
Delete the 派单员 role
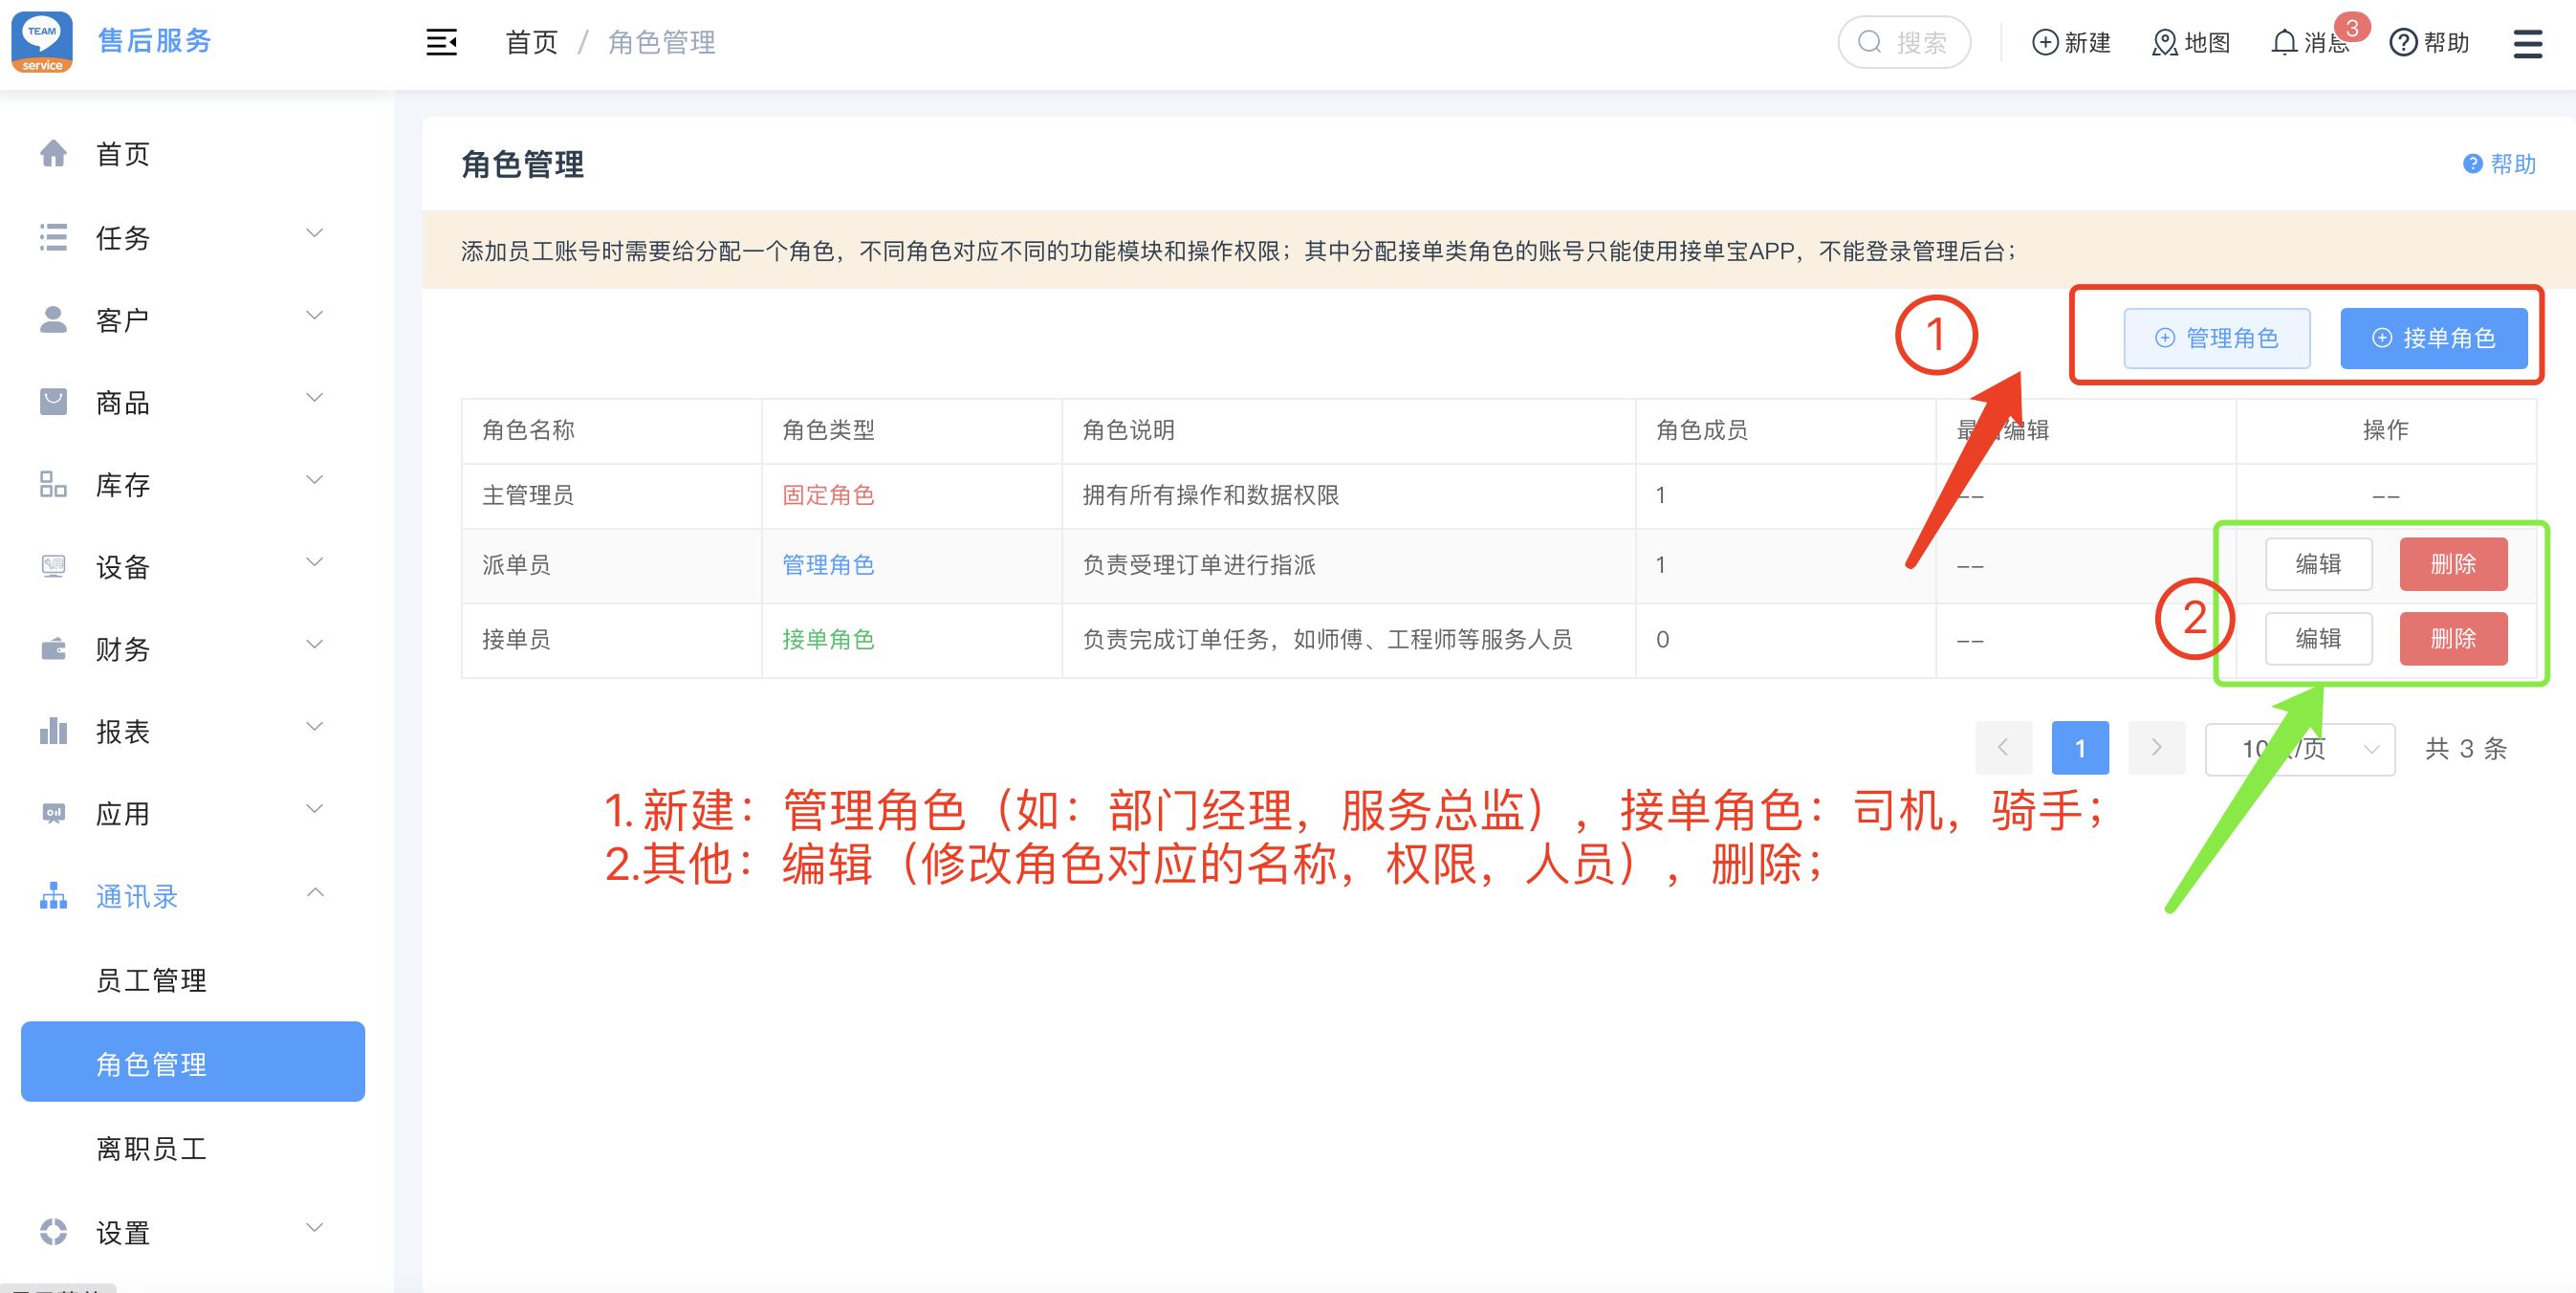point(2452,564)
